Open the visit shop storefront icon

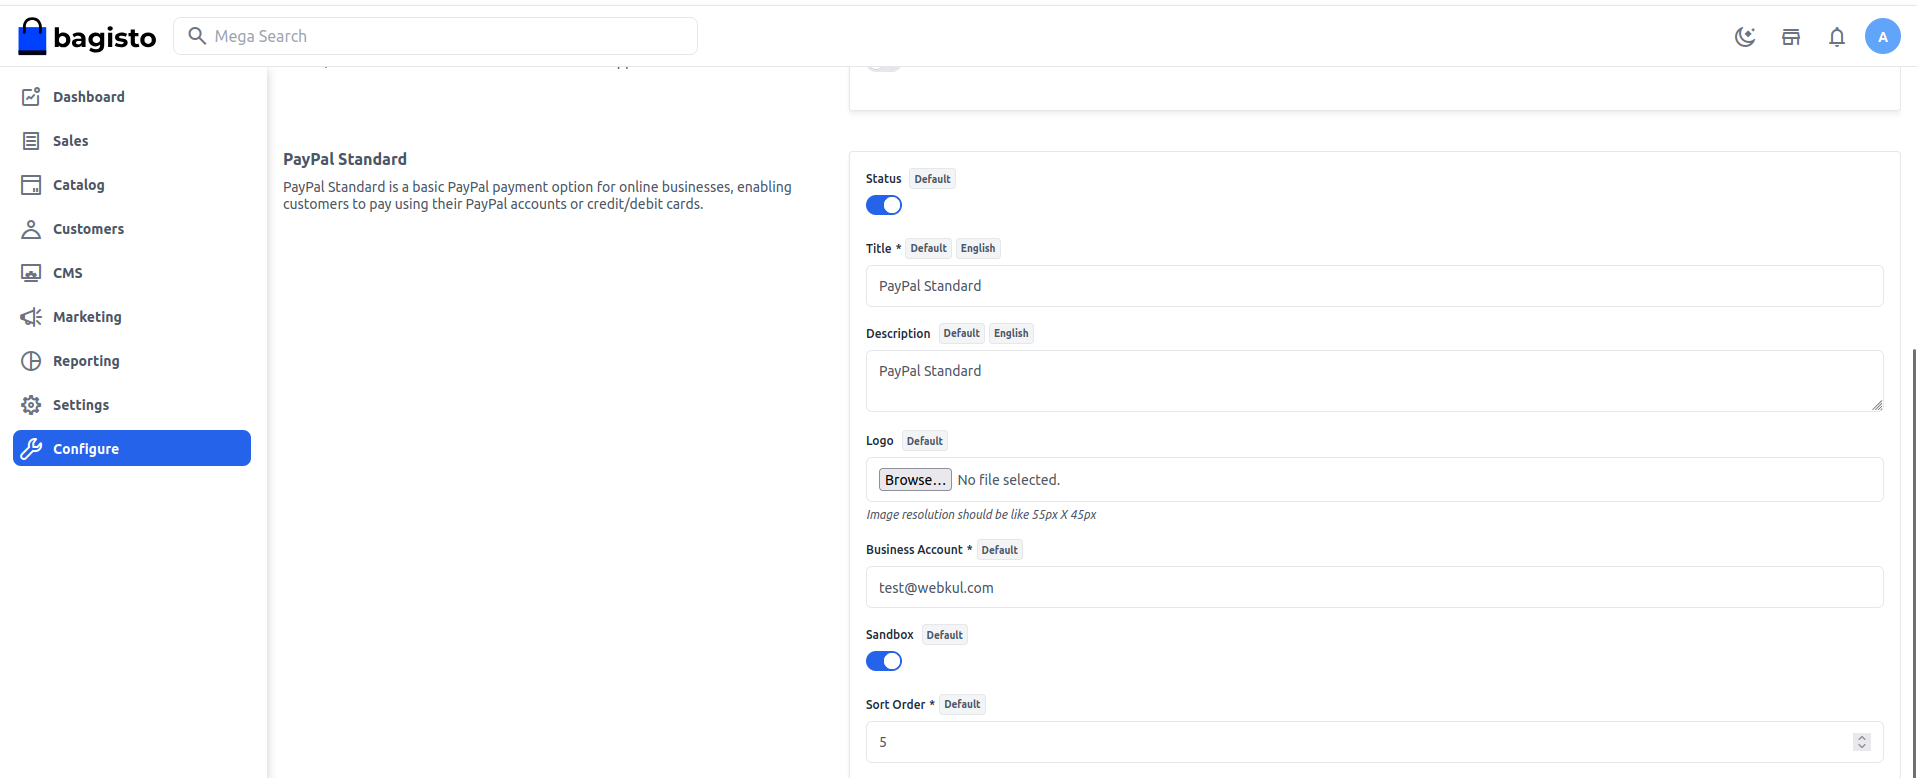pos(1791,37)
